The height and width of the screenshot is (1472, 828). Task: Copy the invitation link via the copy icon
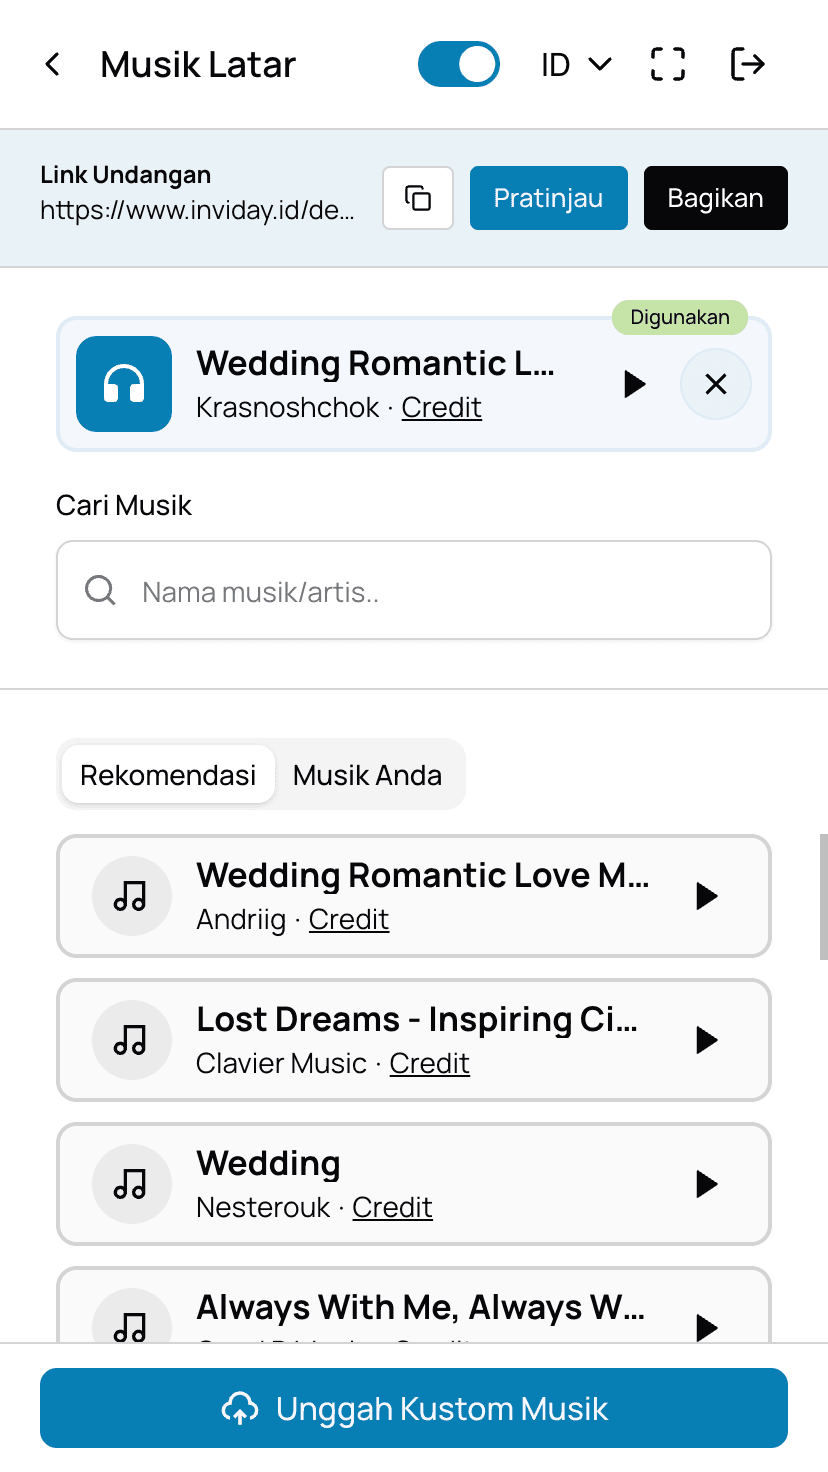click(x=418, y=198)
